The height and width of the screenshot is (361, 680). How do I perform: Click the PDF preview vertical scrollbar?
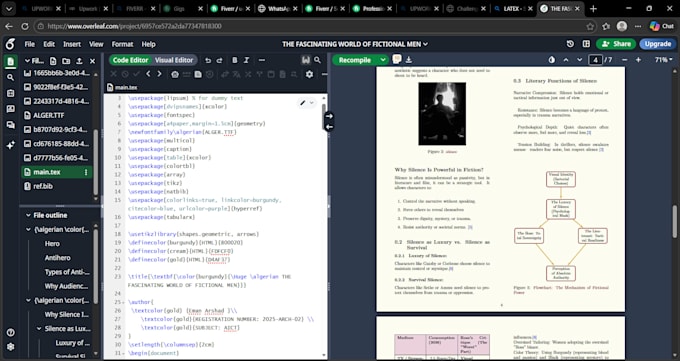click(x=675, y=222)
